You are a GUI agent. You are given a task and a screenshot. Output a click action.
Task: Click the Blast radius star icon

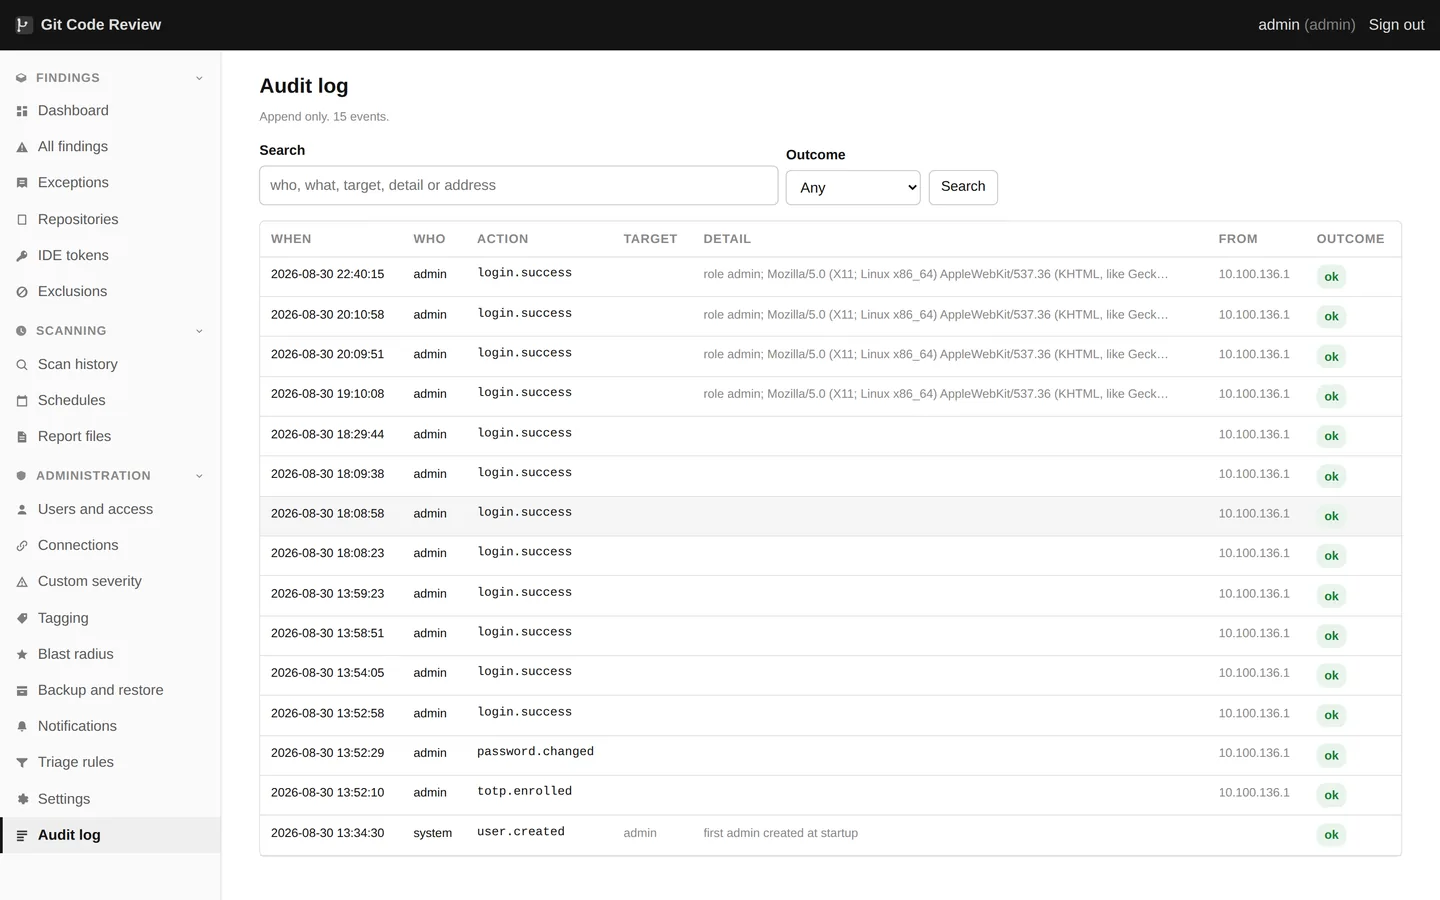[22, 655]
